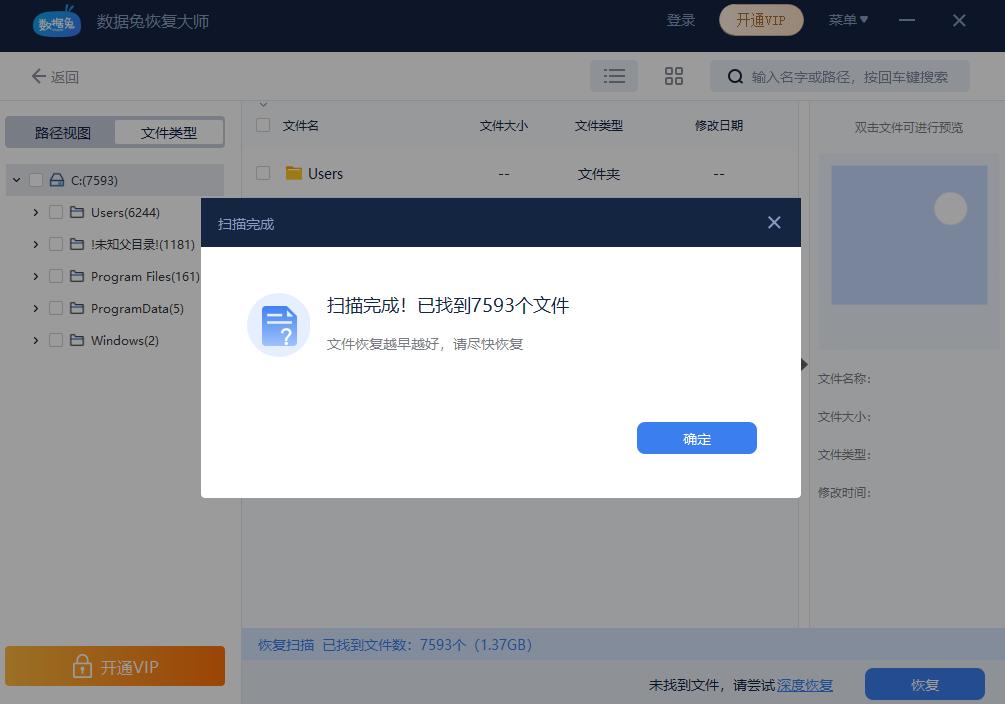Switch to grid view layout
The image size is (1005, 704).
(673, 75)
